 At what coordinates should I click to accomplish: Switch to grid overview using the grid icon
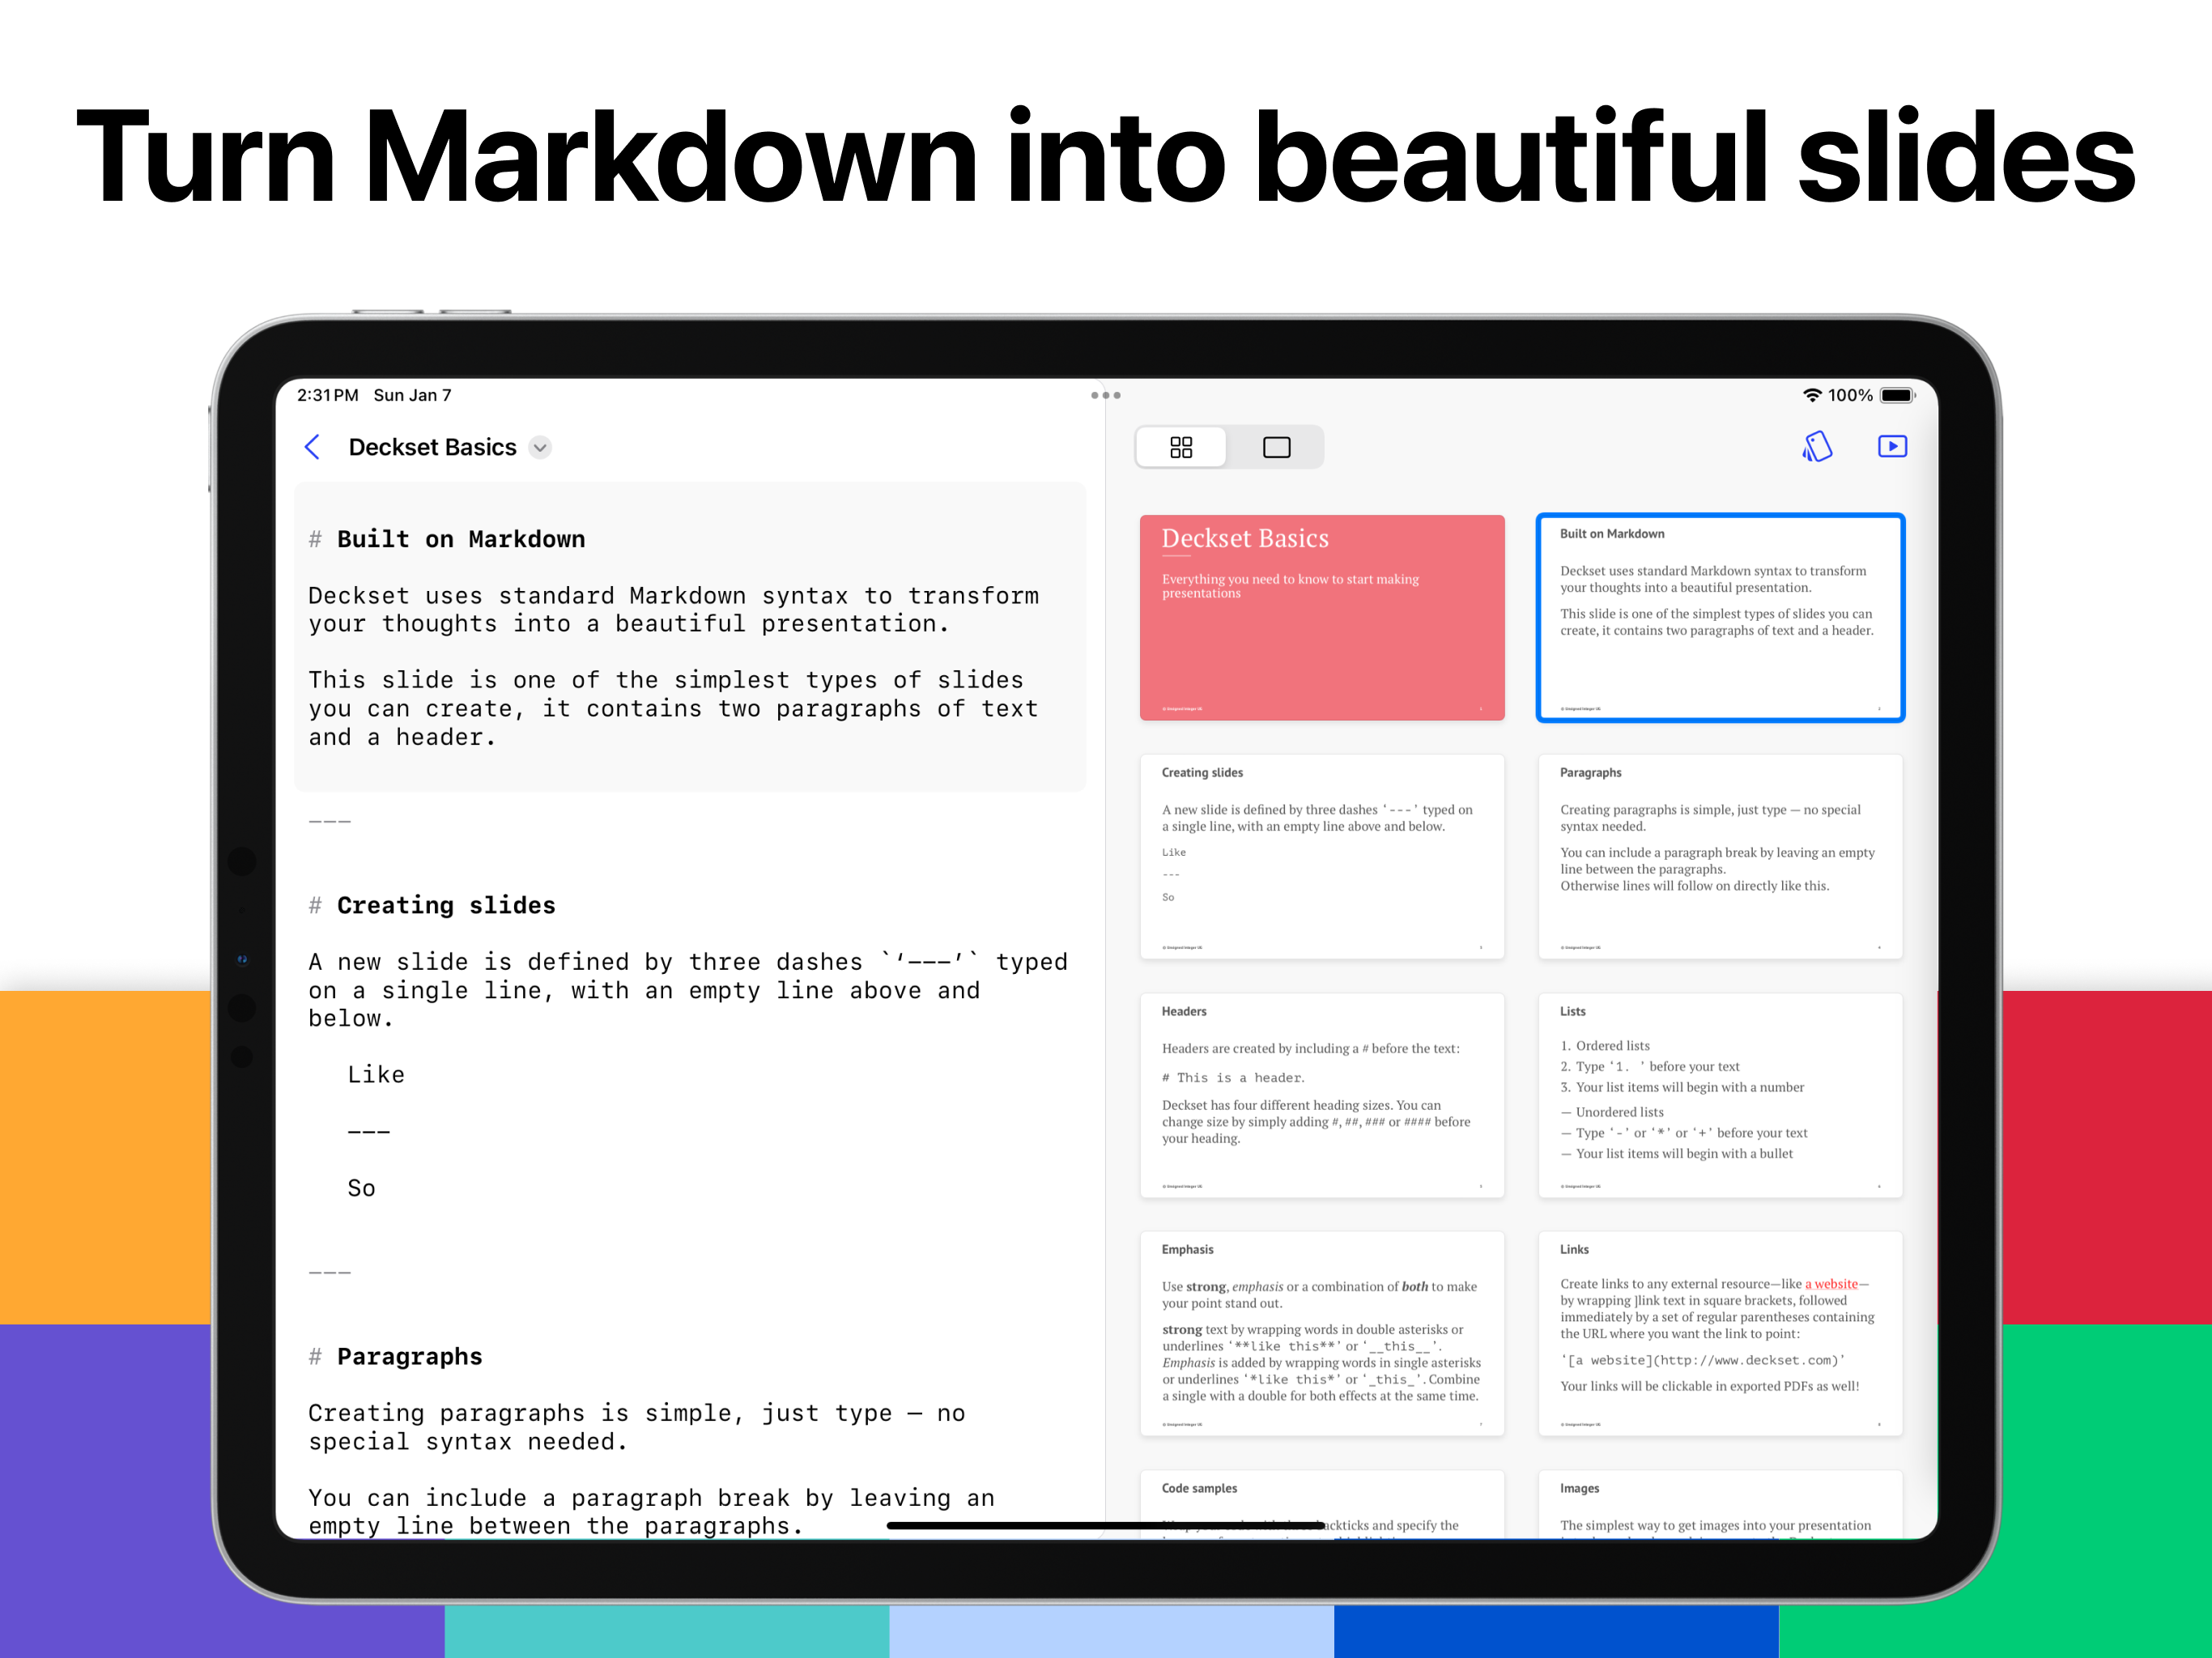pos(1181,447)
